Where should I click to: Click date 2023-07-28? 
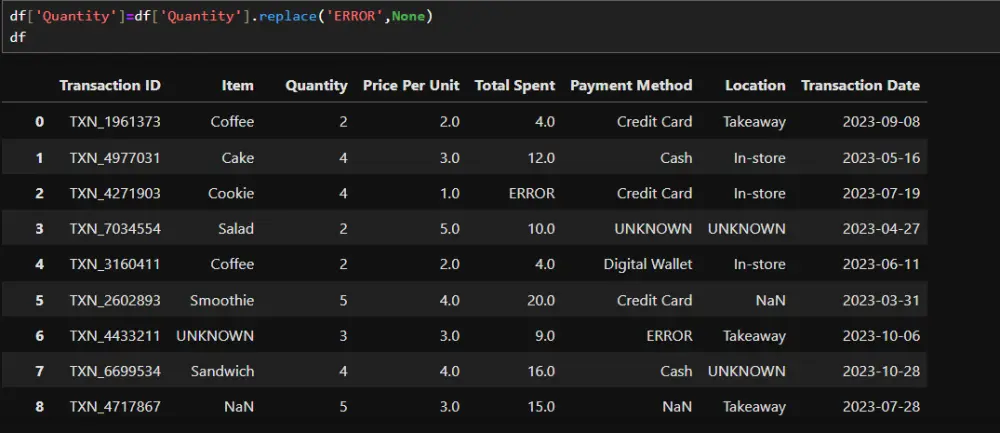[x=881, y=406]
